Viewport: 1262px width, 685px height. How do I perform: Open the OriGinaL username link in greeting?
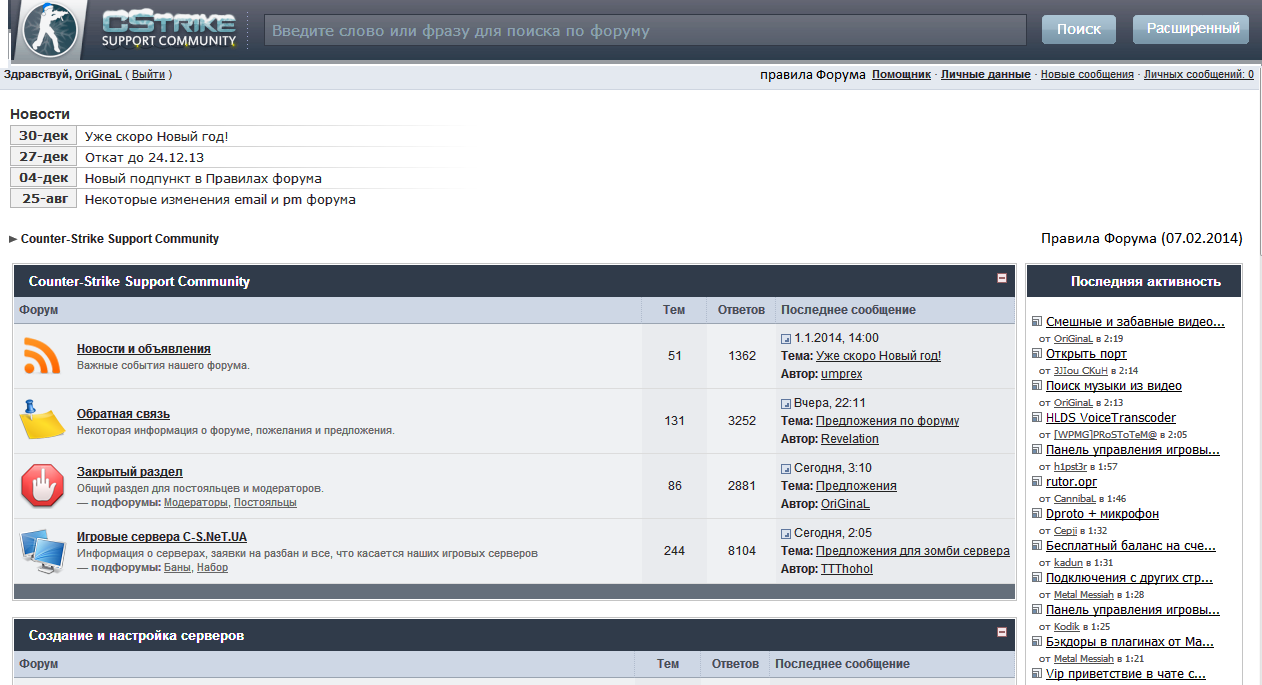(98, 74)
